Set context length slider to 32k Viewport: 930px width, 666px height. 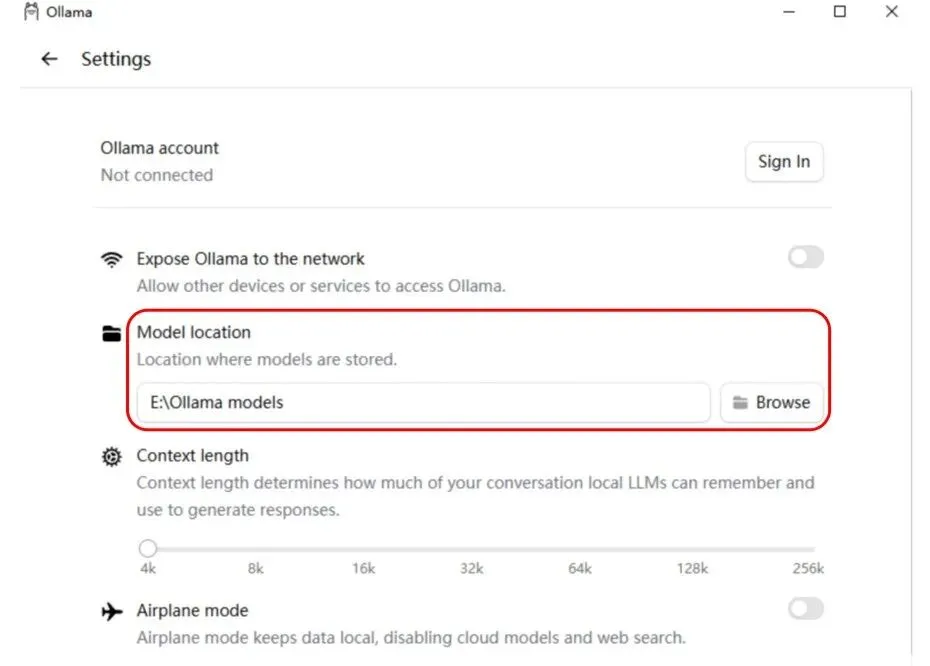click(x=471, y=549)
